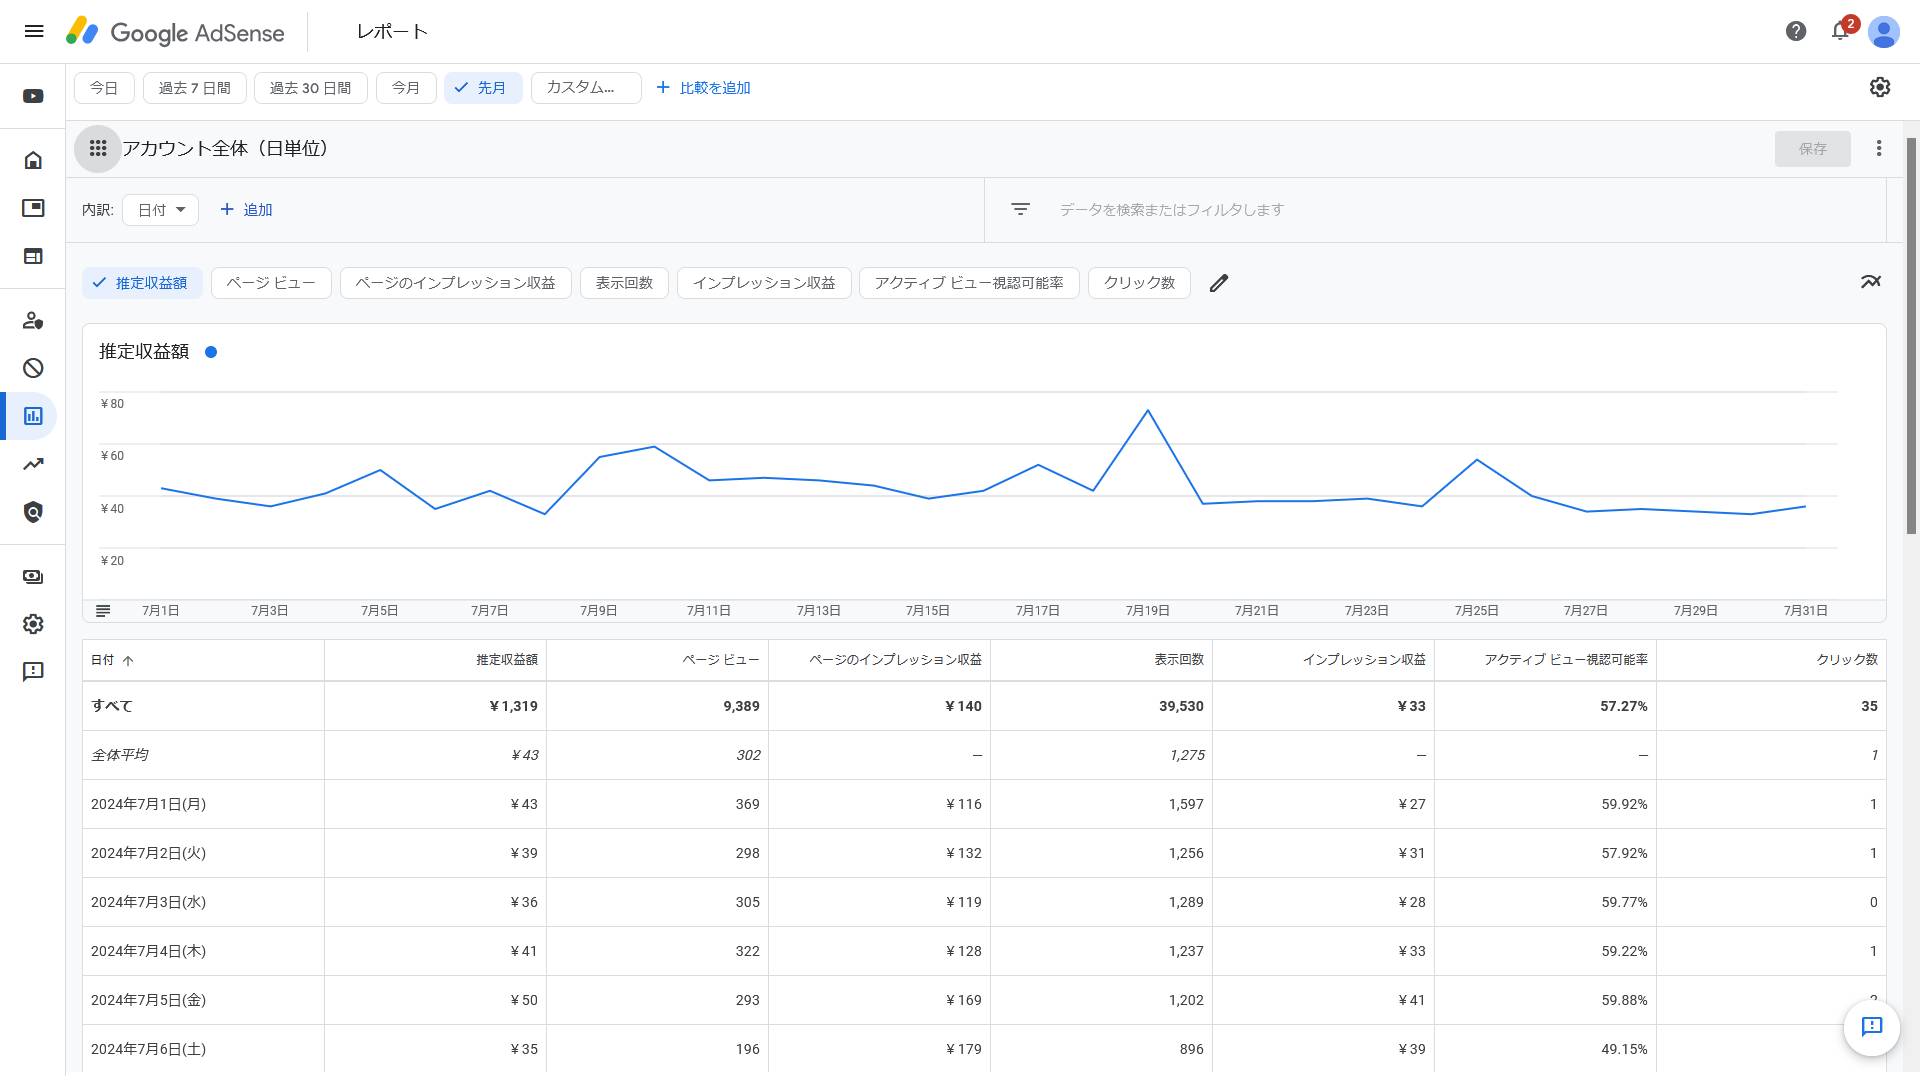The image size is (1920, 1080).
Task: Open the account avatar menu
Action: coord(1884,32)
